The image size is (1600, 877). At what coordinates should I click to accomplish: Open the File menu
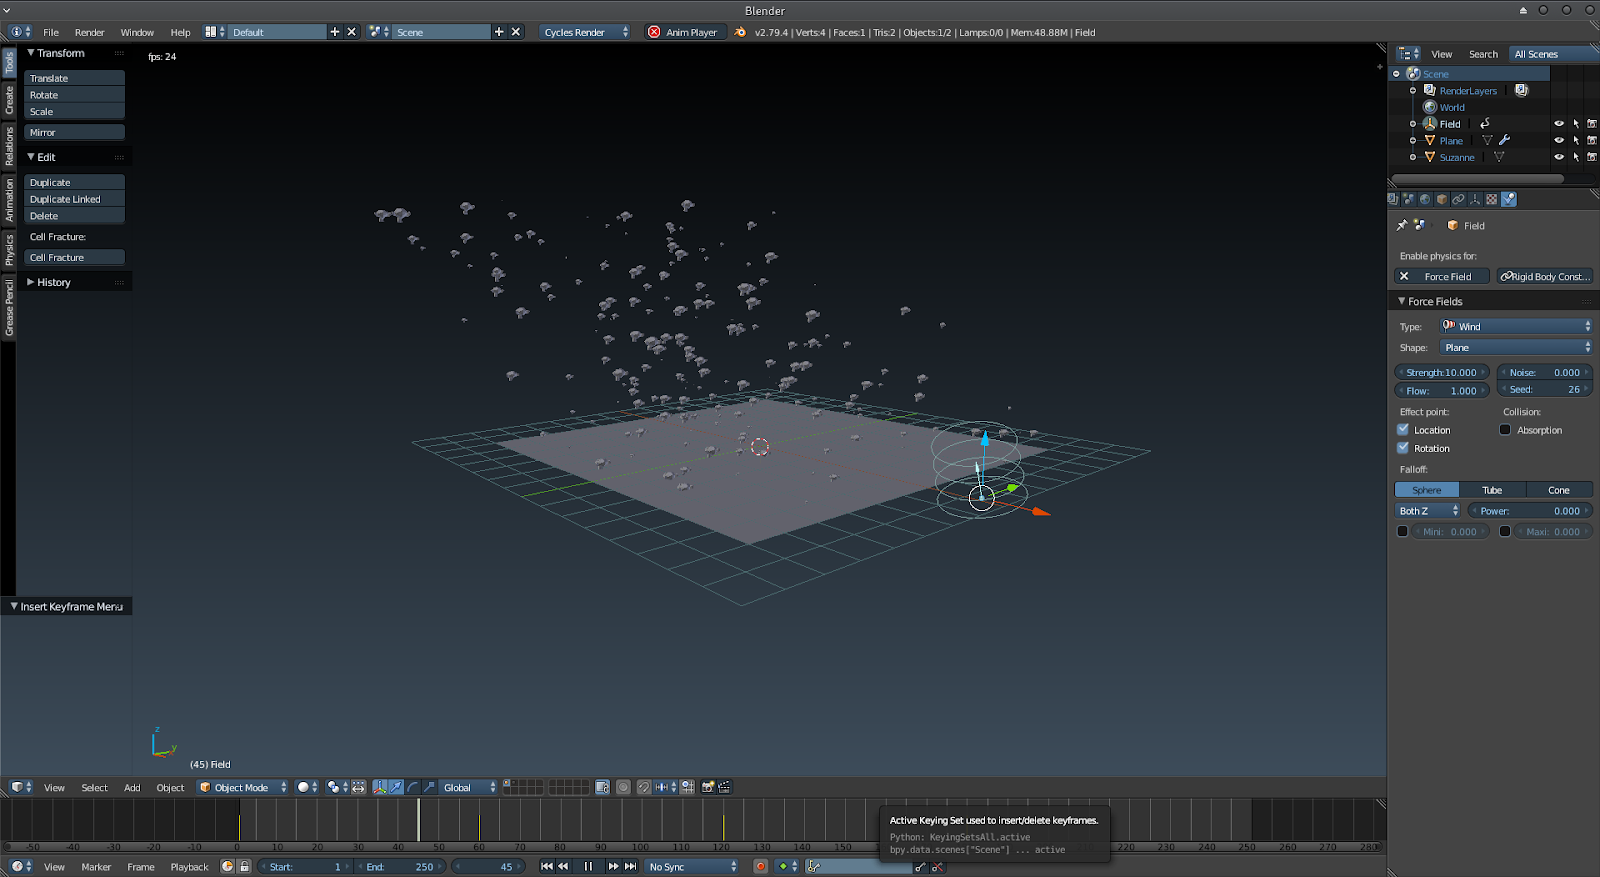click(51, 32)
